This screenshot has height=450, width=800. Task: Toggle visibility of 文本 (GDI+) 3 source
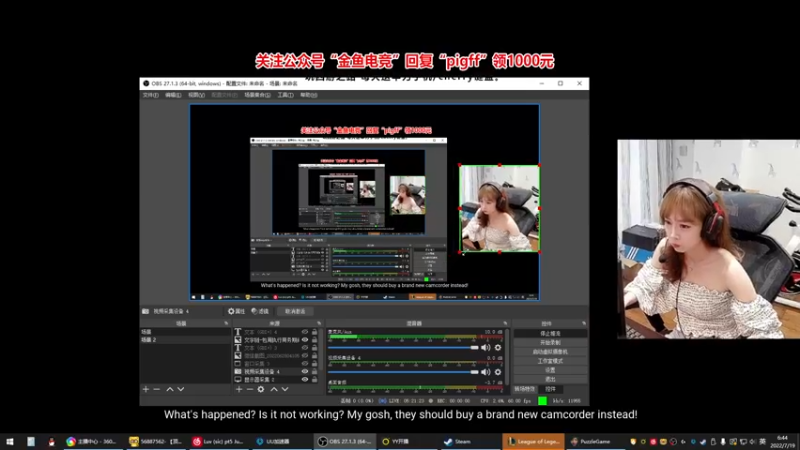click(305, 347)
